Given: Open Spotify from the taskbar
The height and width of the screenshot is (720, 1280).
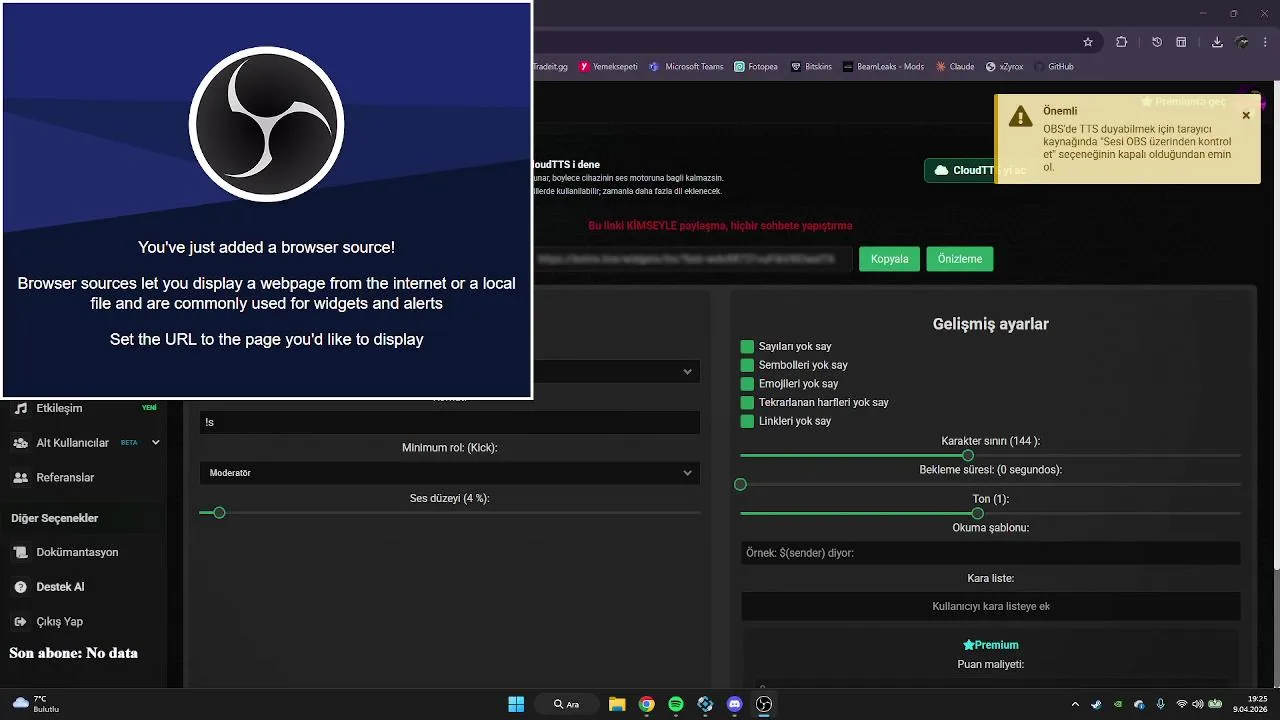Looking at the screenshot, I should pos(676,704).
